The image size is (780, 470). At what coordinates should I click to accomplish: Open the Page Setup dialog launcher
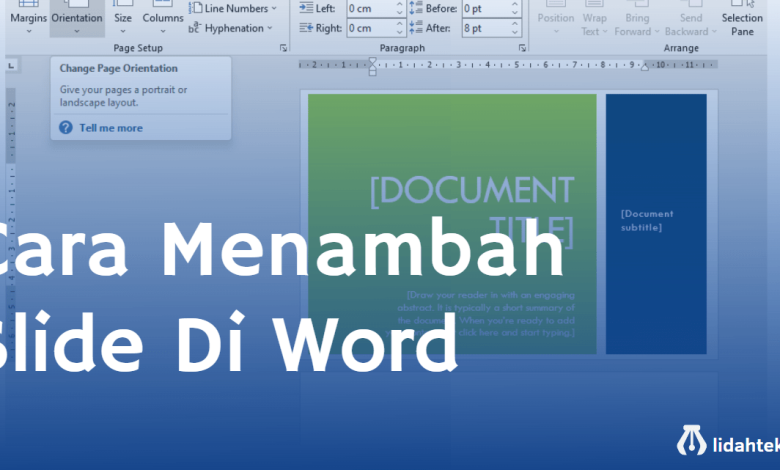pos(283,48)
